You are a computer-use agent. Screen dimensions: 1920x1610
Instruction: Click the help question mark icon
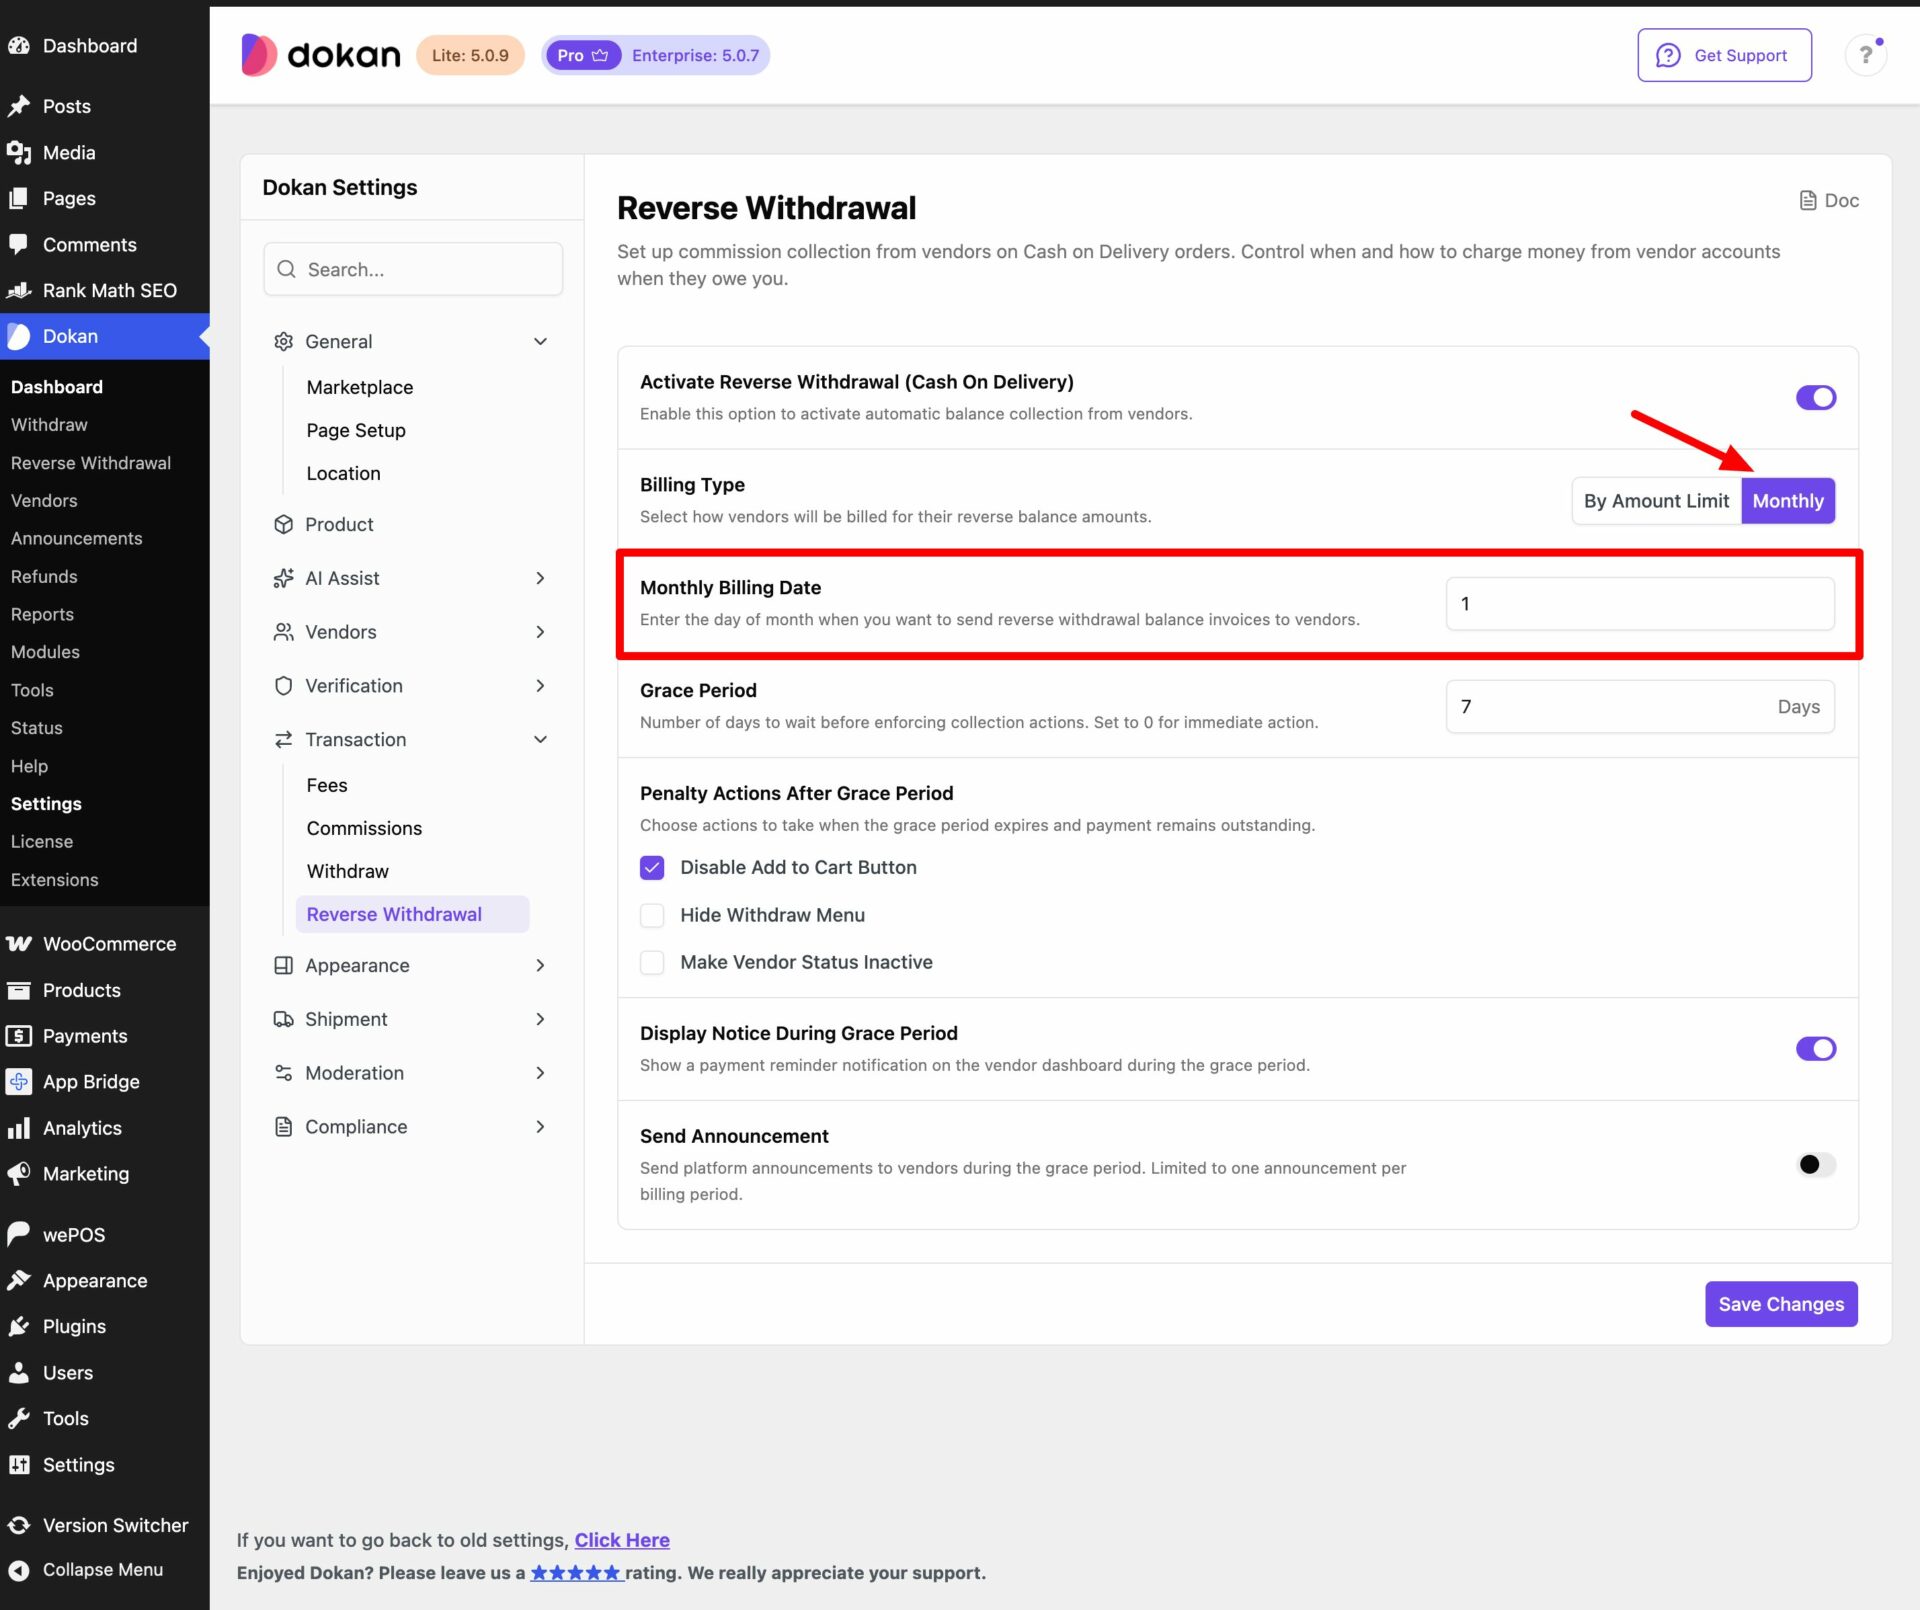tap(1865, 55)
